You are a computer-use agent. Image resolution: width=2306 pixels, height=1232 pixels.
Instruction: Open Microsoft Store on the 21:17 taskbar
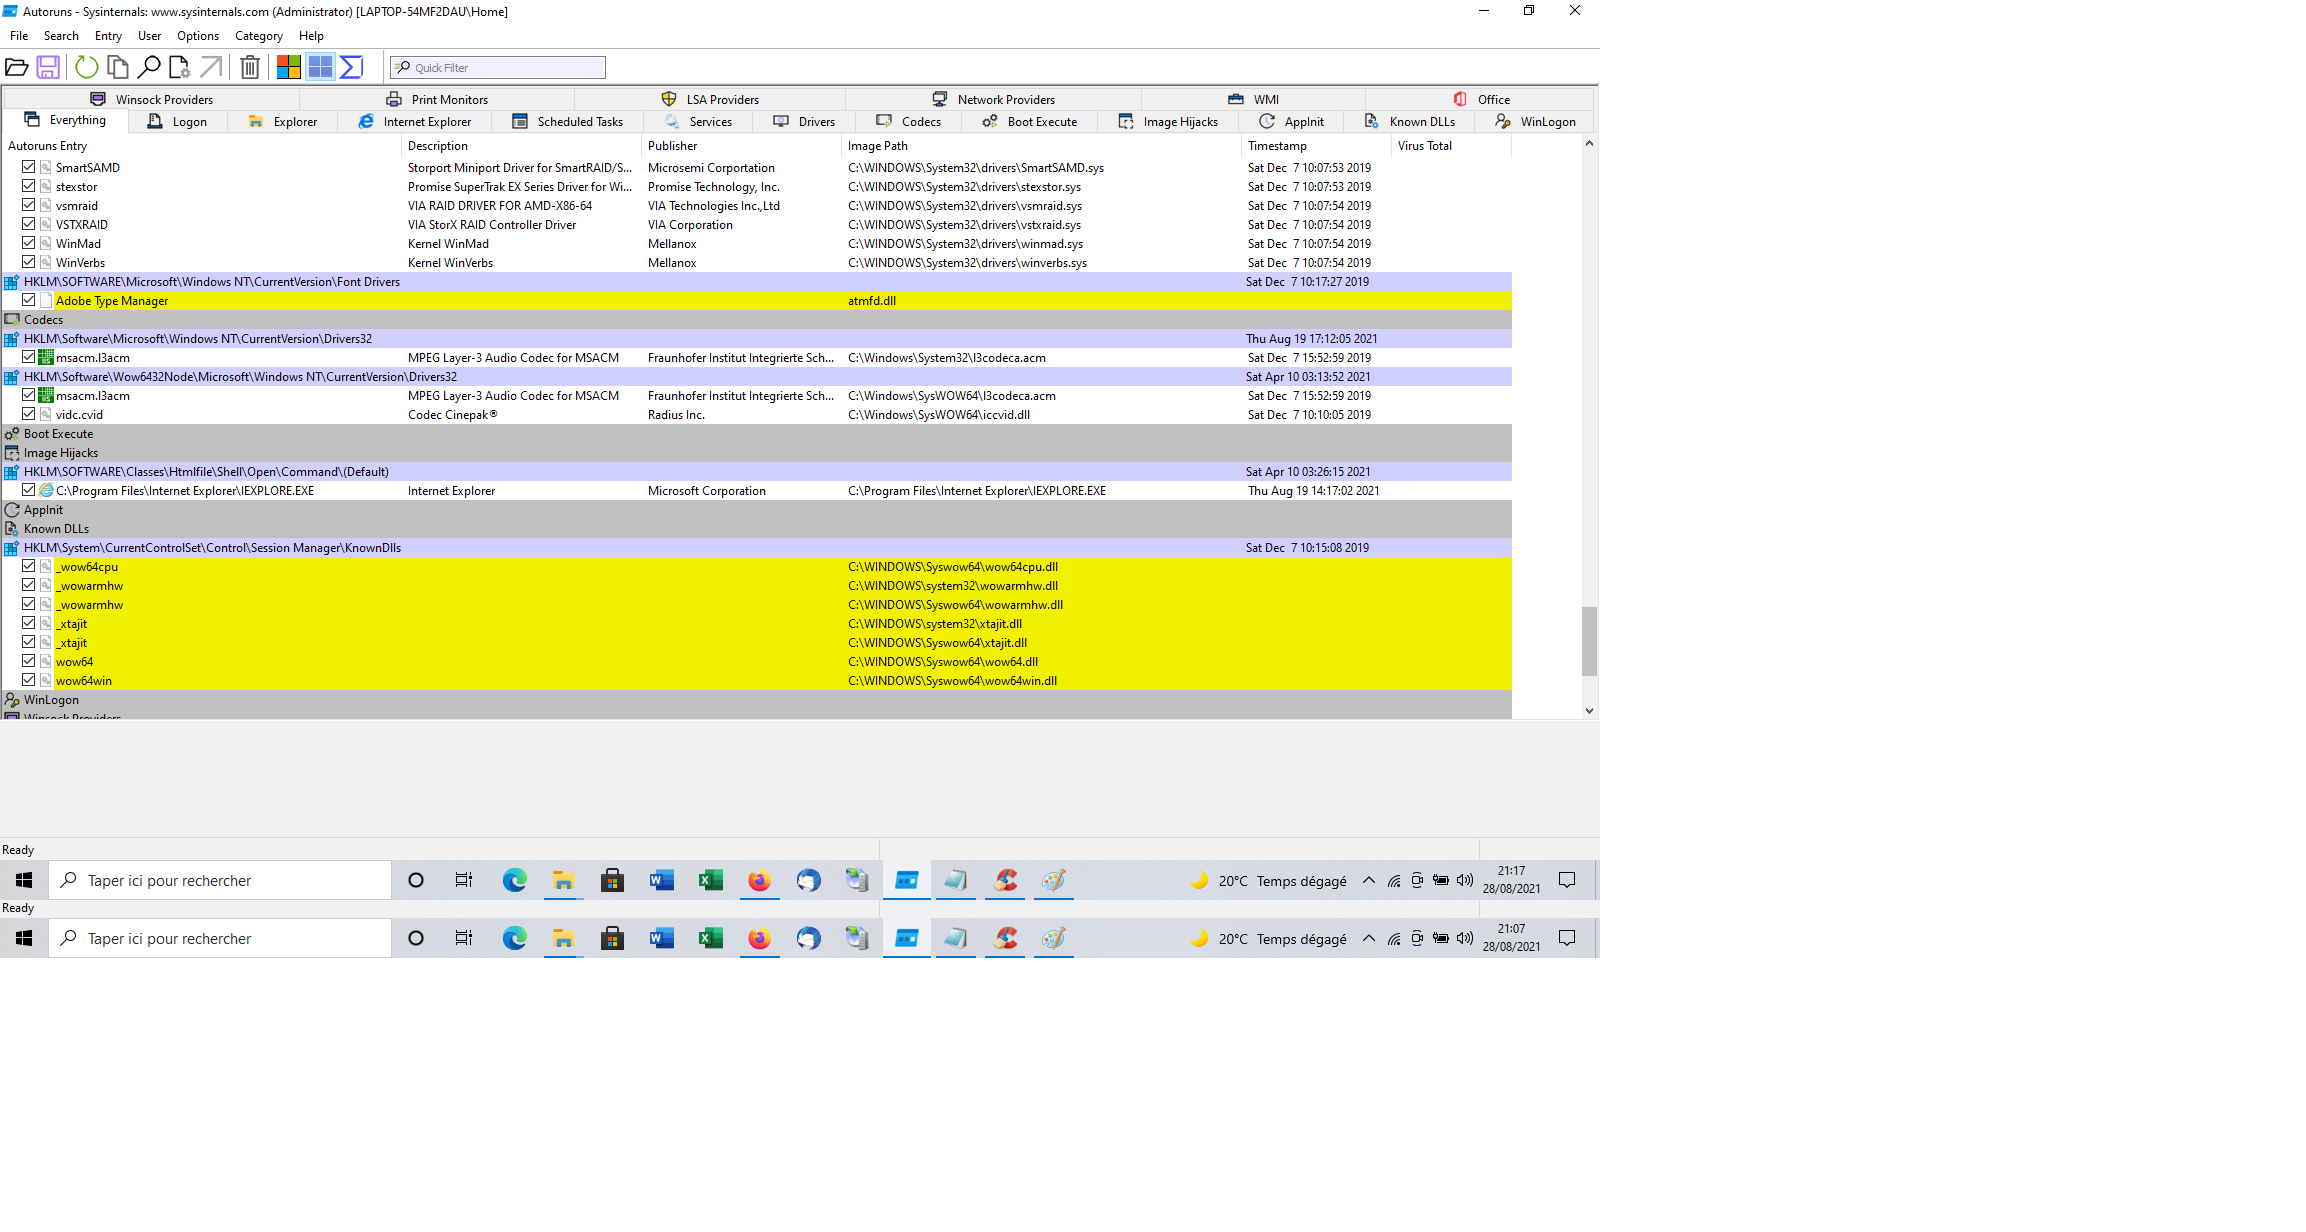click(x=612, y=880)
